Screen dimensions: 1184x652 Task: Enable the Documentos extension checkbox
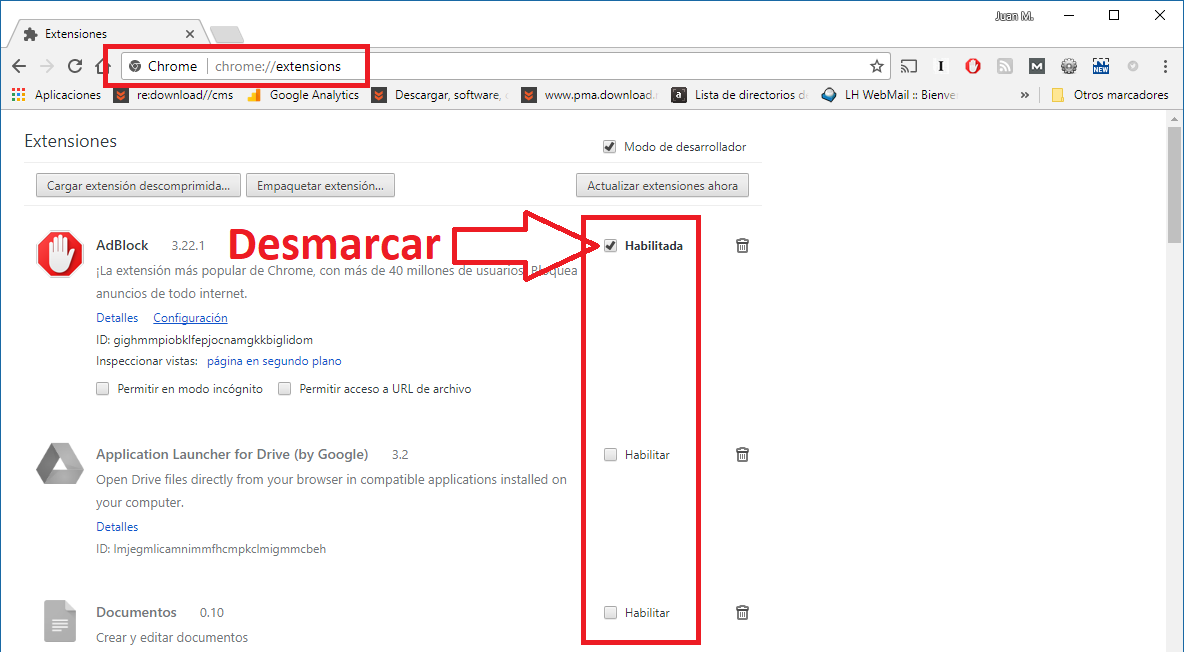610,612
